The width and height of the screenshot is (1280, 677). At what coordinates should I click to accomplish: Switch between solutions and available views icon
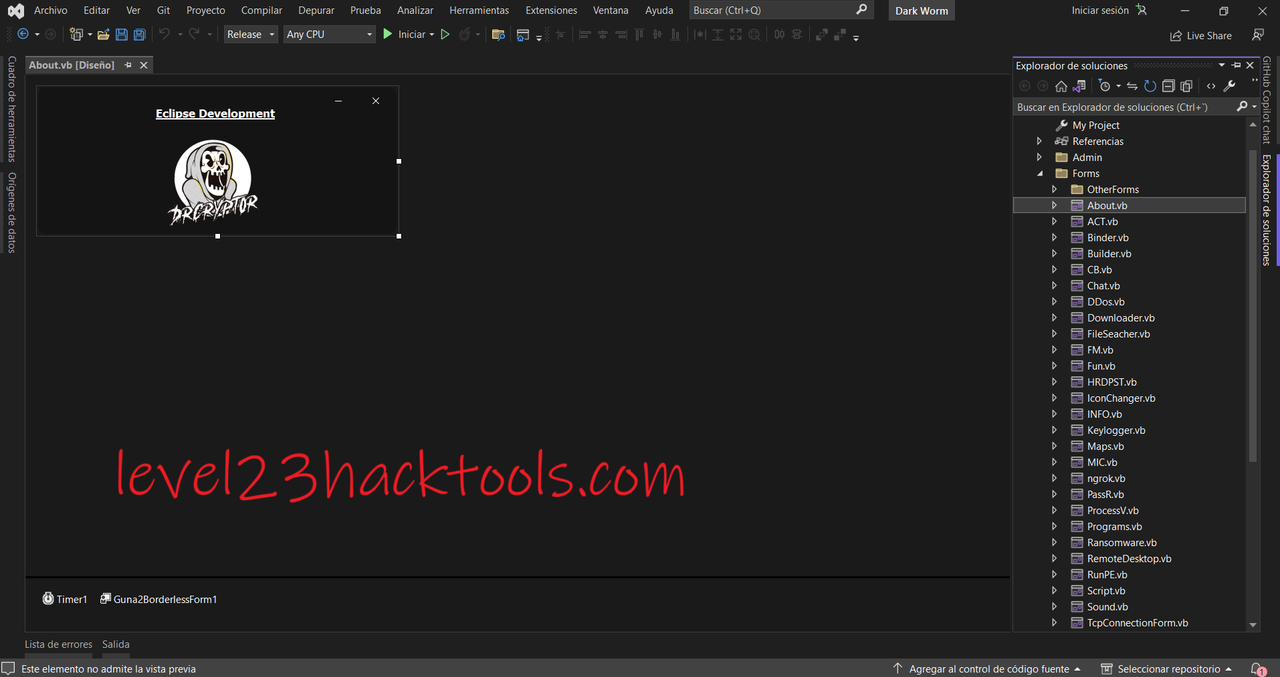[x=1079, y=86]
